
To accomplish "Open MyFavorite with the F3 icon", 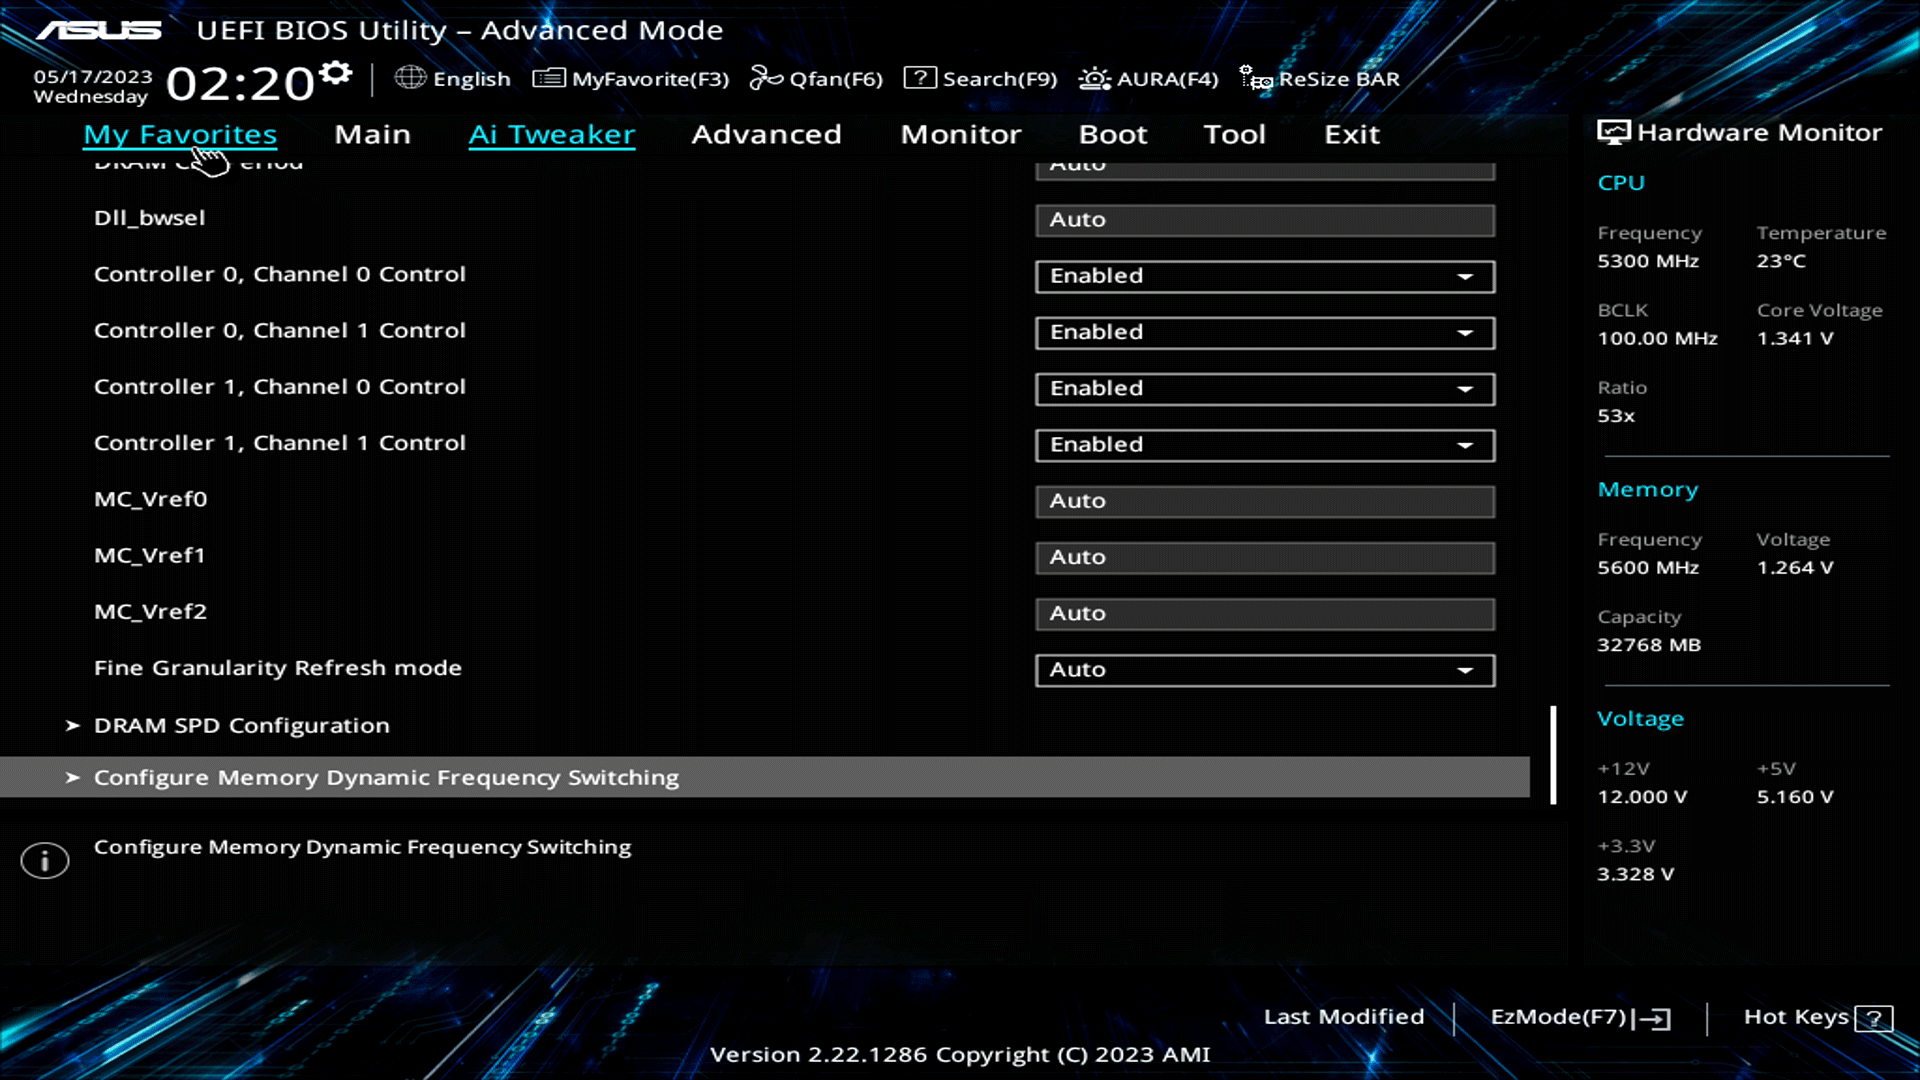I will (x=632, y=78).
